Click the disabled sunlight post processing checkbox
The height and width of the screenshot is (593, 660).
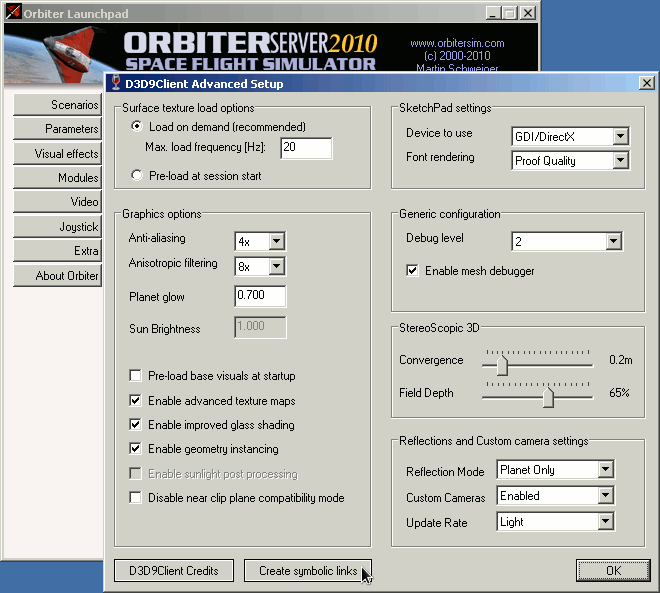tap(136, 473)
